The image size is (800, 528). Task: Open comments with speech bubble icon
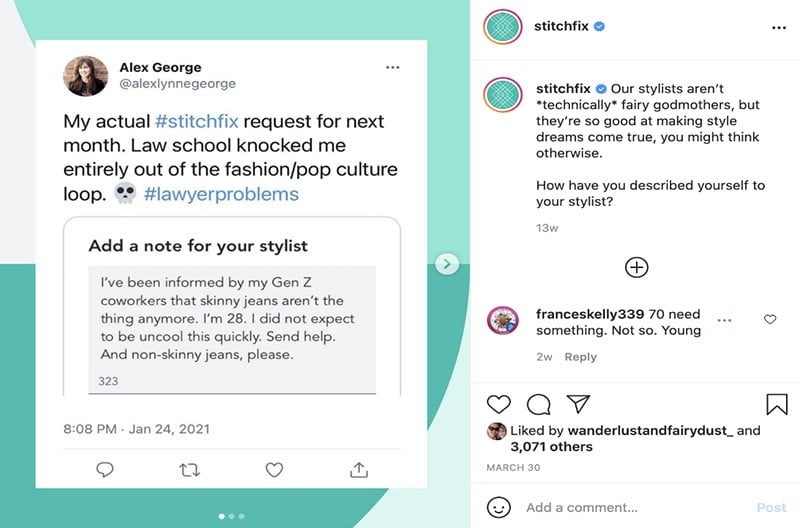538,404
